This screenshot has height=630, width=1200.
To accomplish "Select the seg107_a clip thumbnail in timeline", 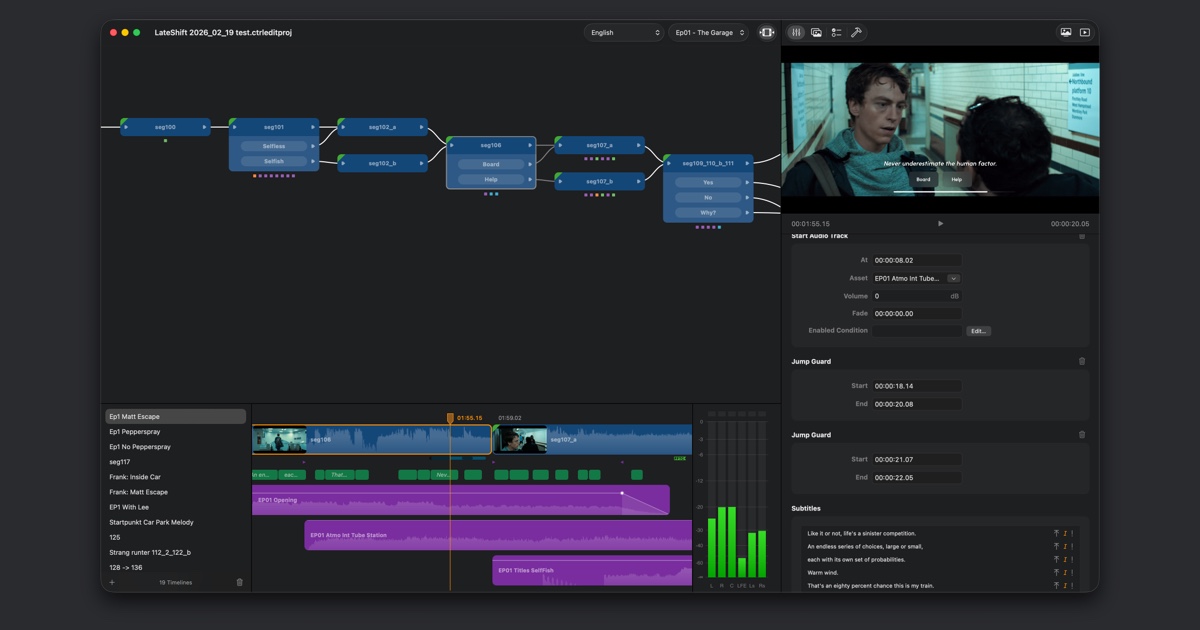I will pos(521,440).
